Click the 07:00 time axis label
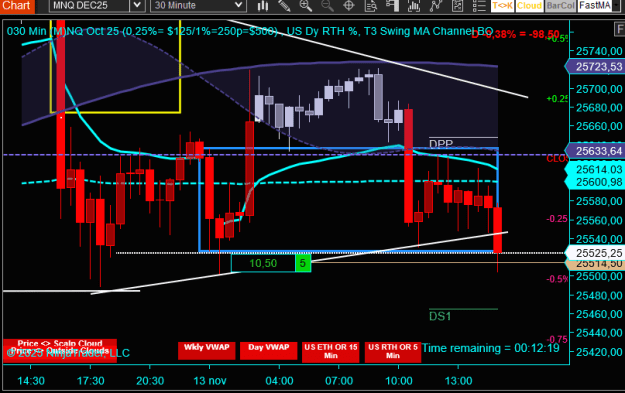The height and width of the screenshot is (393, 625). pyautogui.click(x=339, y=381)
